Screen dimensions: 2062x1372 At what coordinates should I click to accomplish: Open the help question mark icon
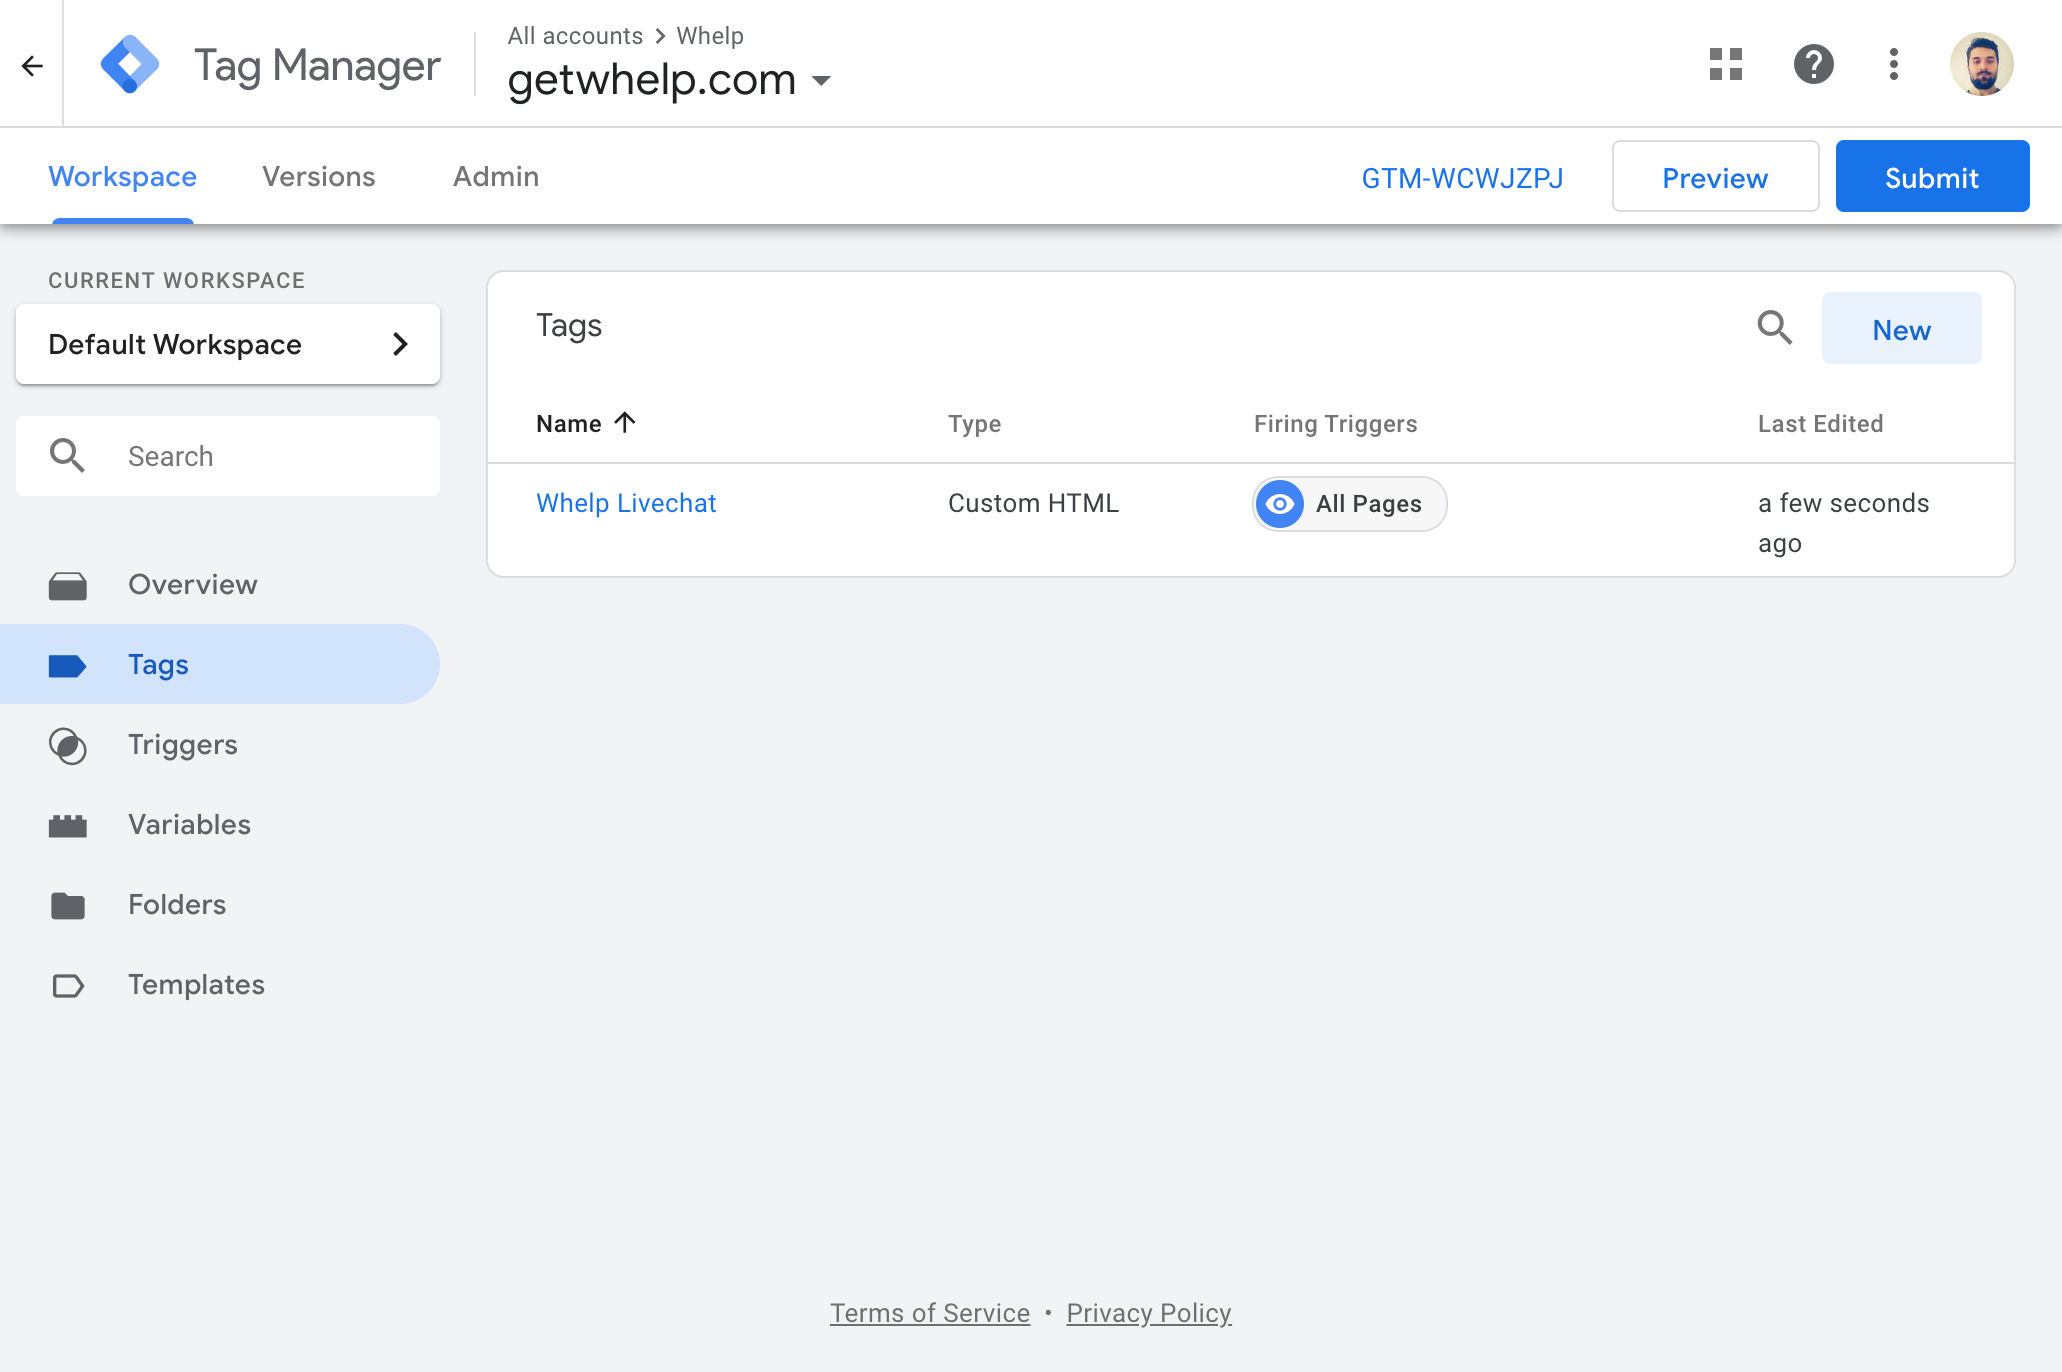[x=1813, y=65]
